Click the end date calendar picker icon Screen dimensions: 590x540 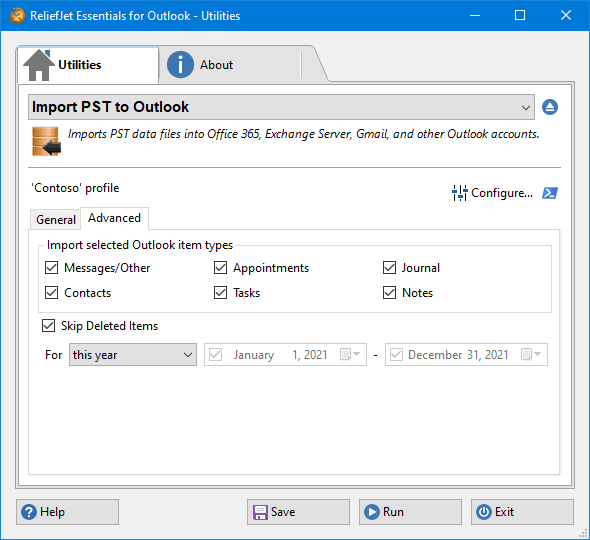[x=531, y=354]
